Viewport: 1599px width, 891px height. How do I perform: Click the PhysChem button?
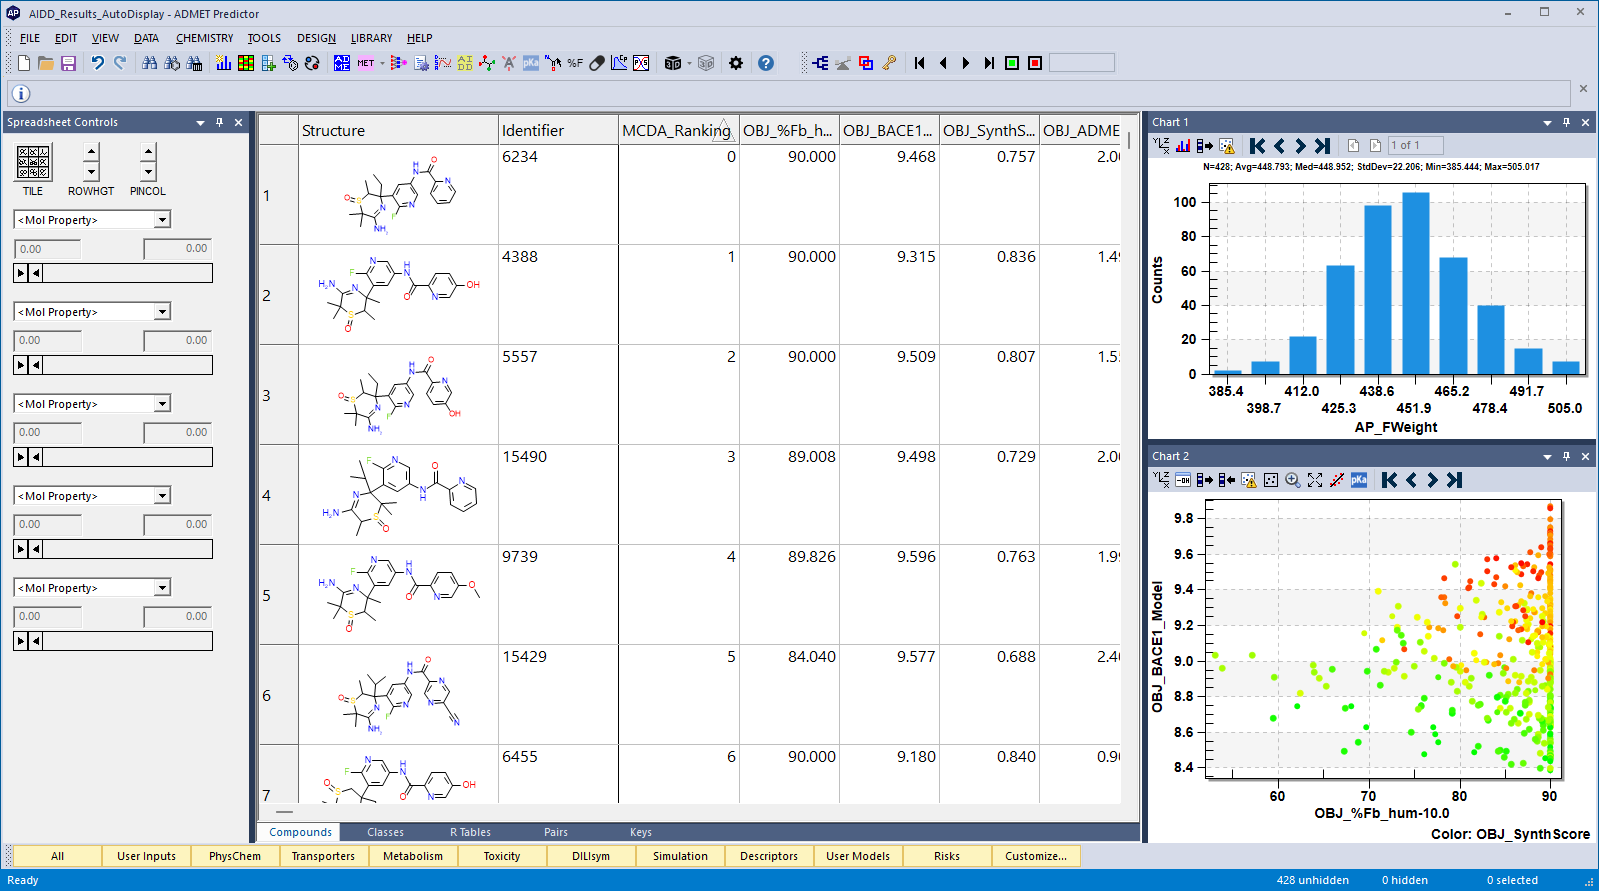pos(235,856)
